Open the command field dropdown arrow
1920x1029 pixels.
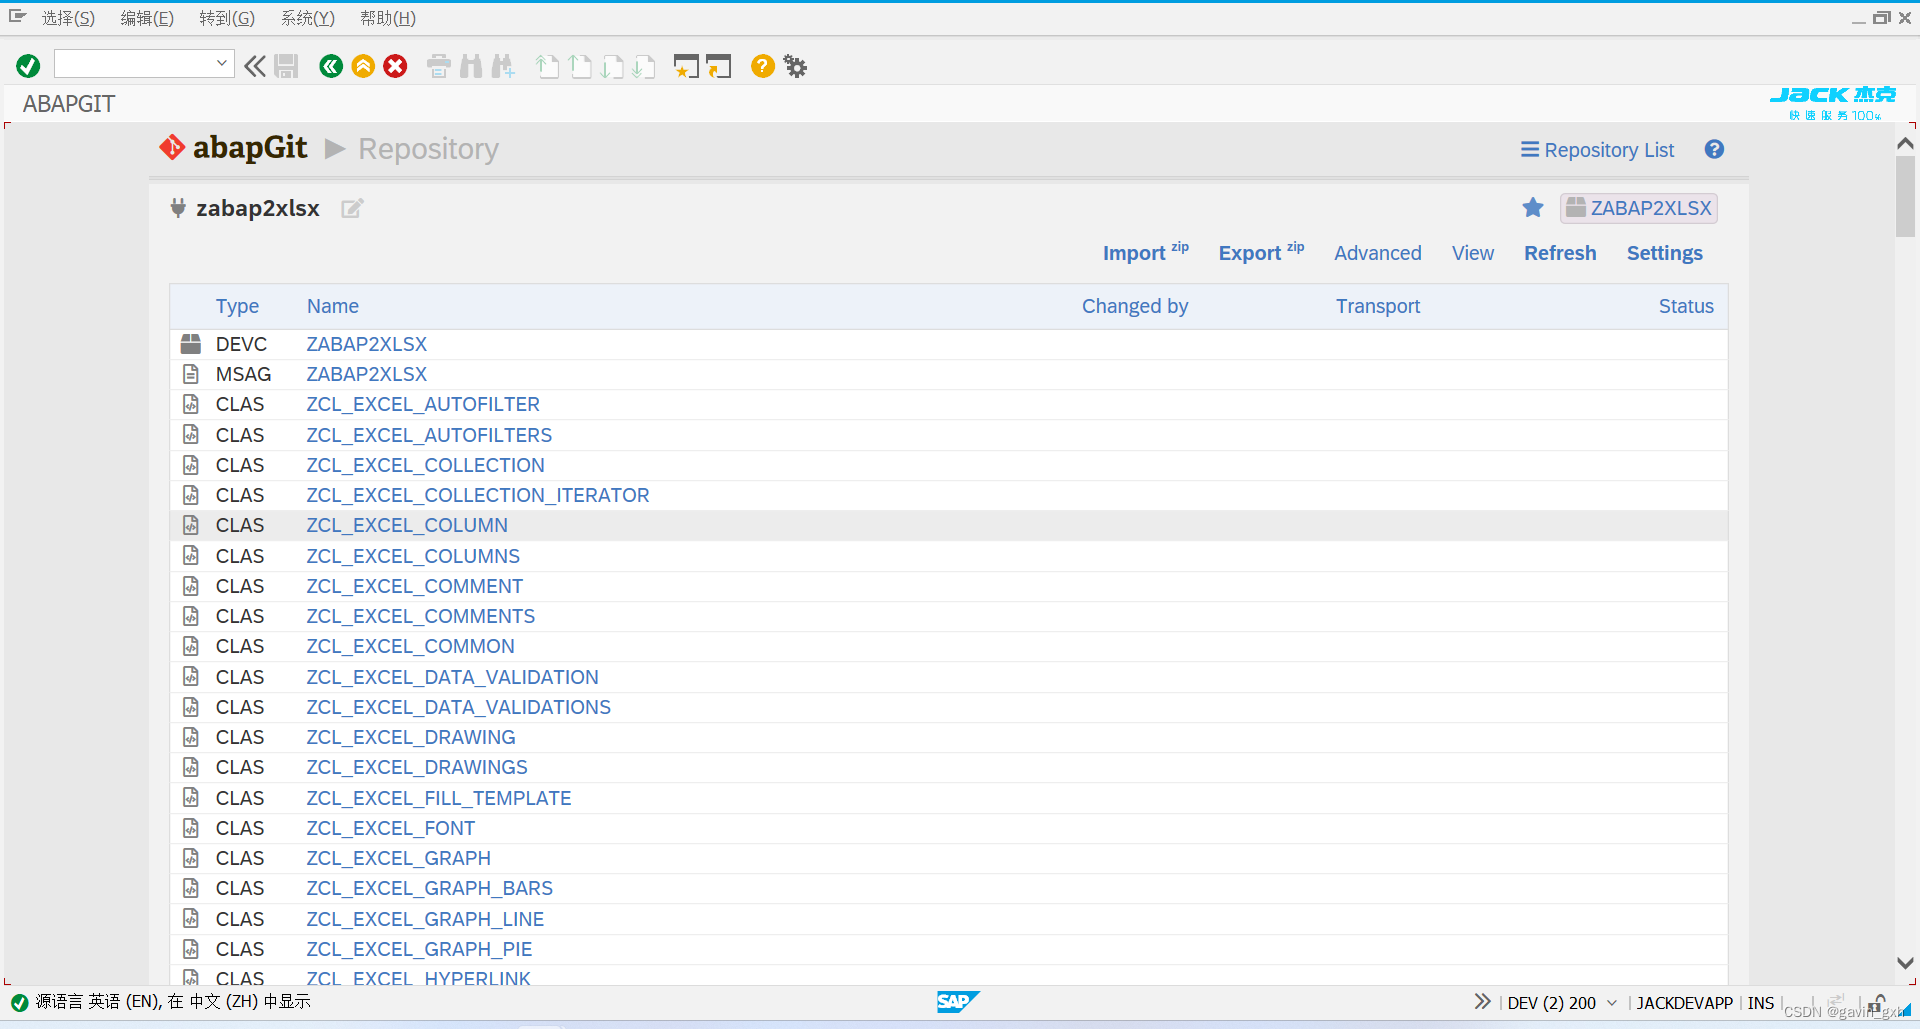(221, 63)
